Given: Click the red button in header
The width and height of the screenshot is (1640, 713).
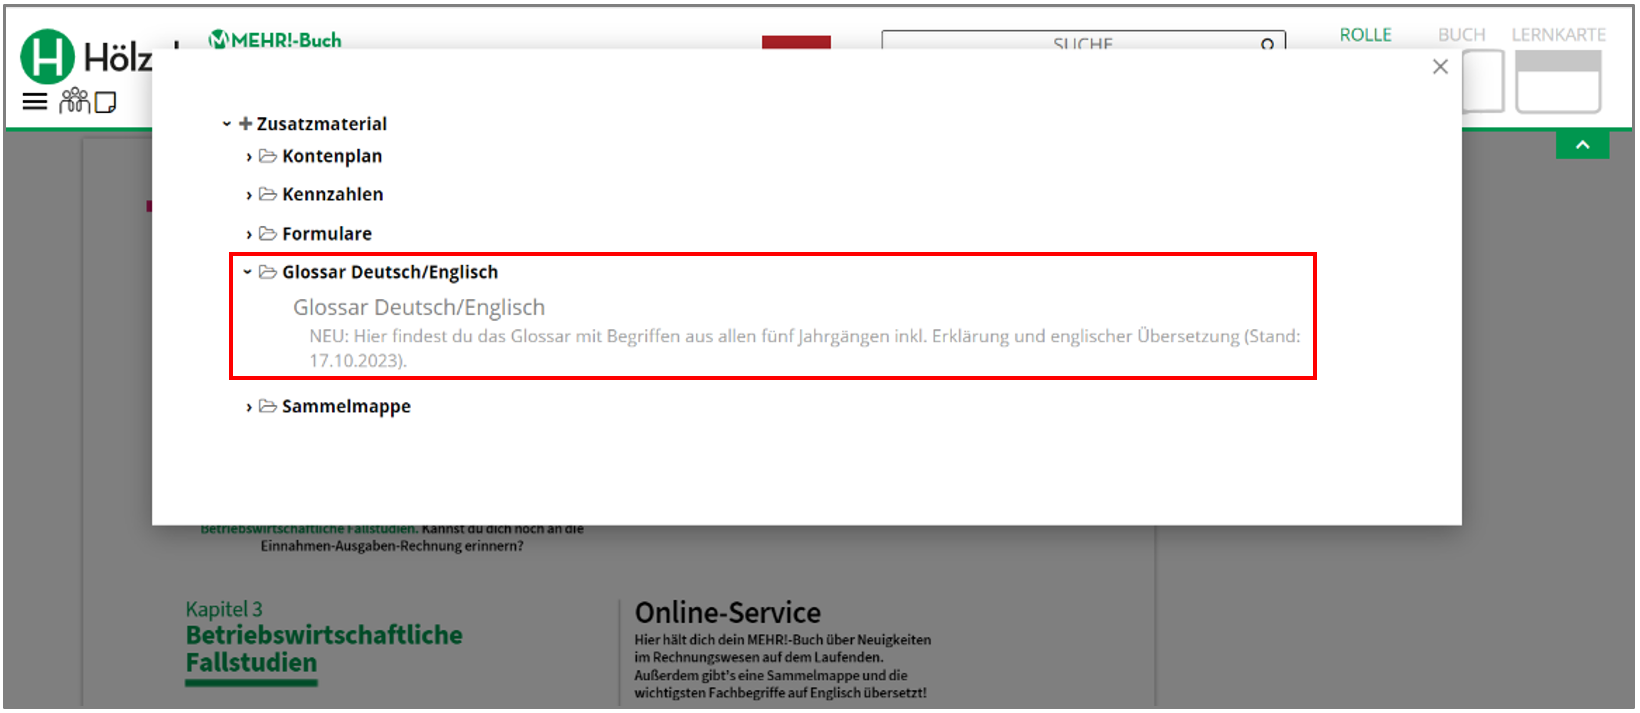Looking at the screenshot, I should coord(796,42).
